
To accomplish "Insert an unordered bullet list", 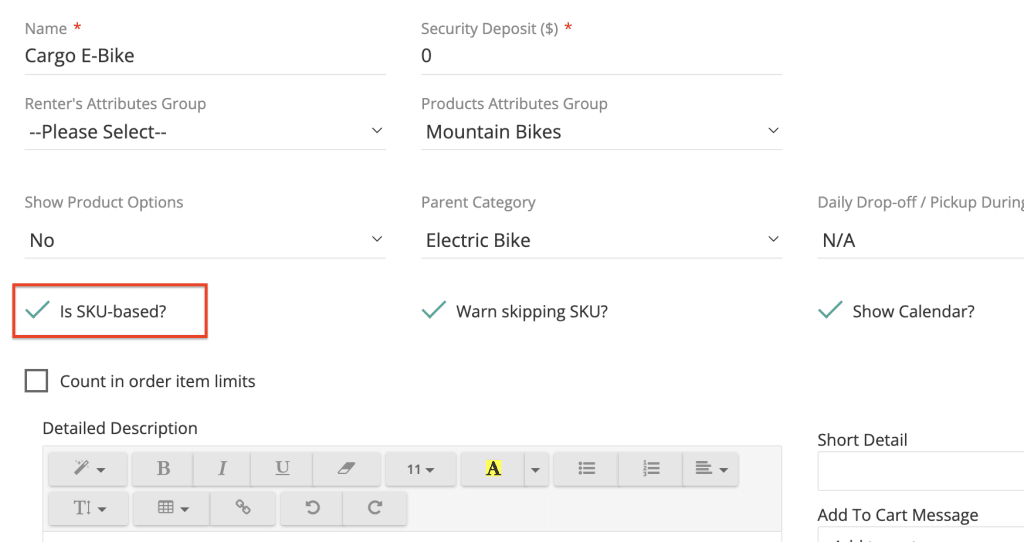I will coord(587,468).
